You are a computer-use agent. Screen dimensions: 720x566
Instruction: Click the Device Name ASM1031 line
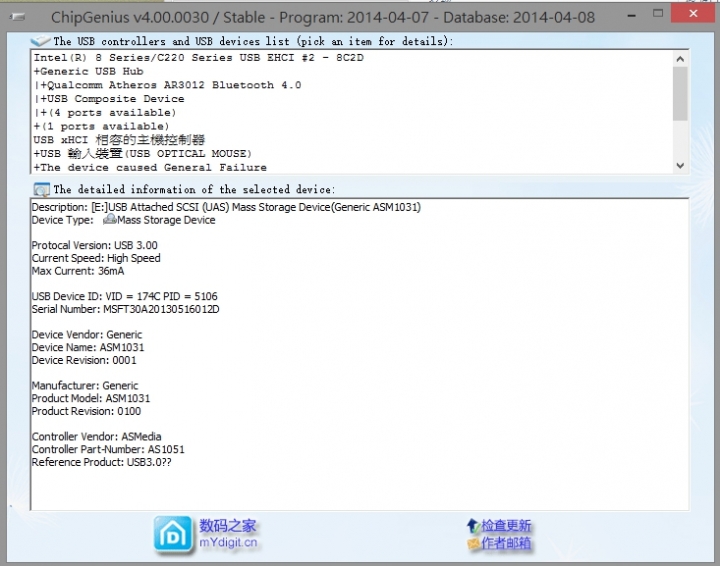point(88,347)
